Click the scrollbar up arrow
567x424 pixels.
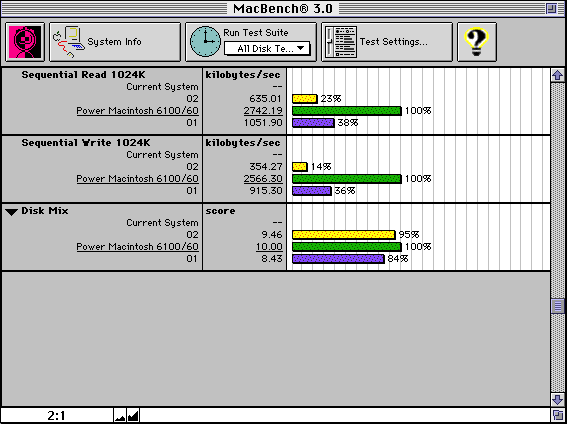point(558,75)
